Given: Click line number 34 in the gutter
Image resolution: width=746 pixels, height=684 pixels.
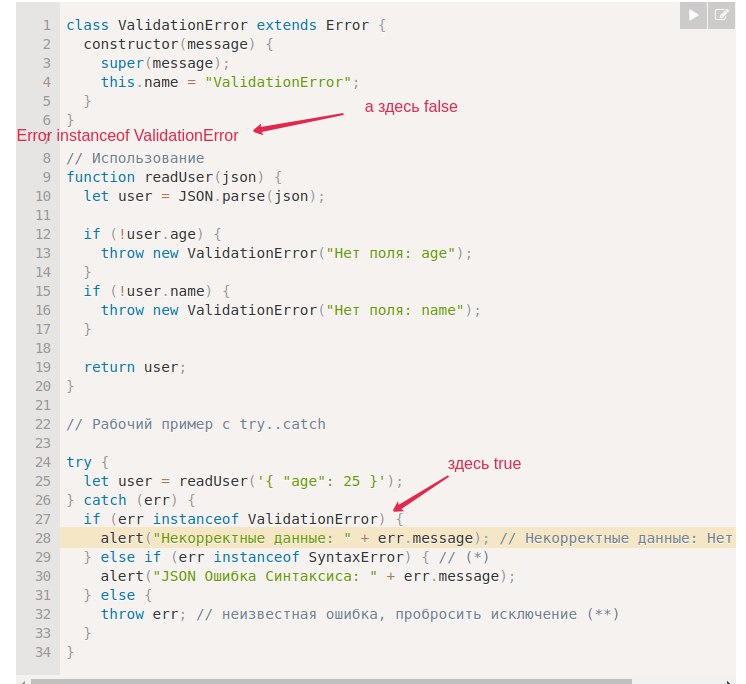Looking at the screenshot, I should click(43, 652).
